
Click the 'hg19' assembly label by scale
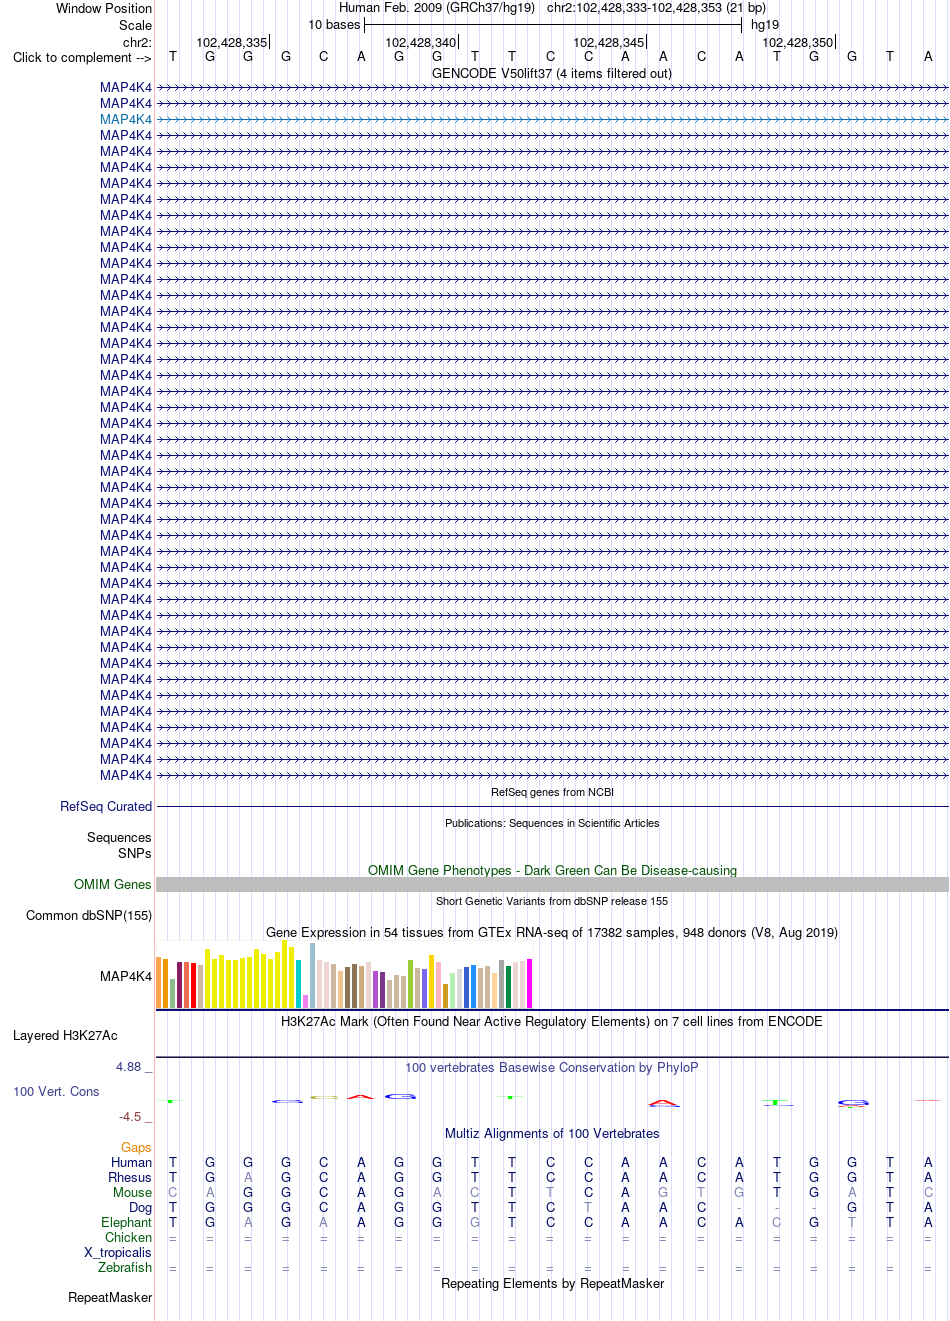[765, 25]
